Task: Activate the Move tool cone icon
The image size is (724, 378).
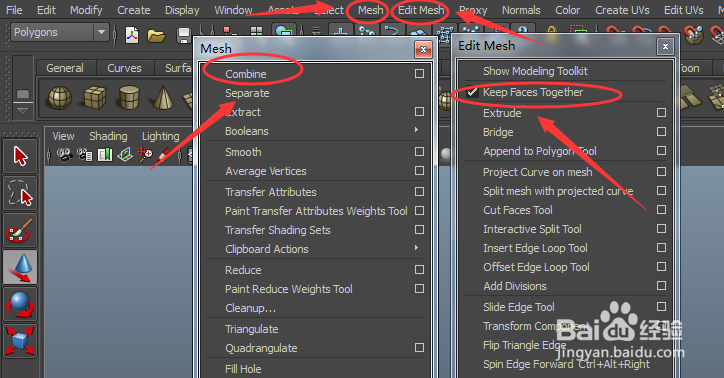Action: (20, 267)
